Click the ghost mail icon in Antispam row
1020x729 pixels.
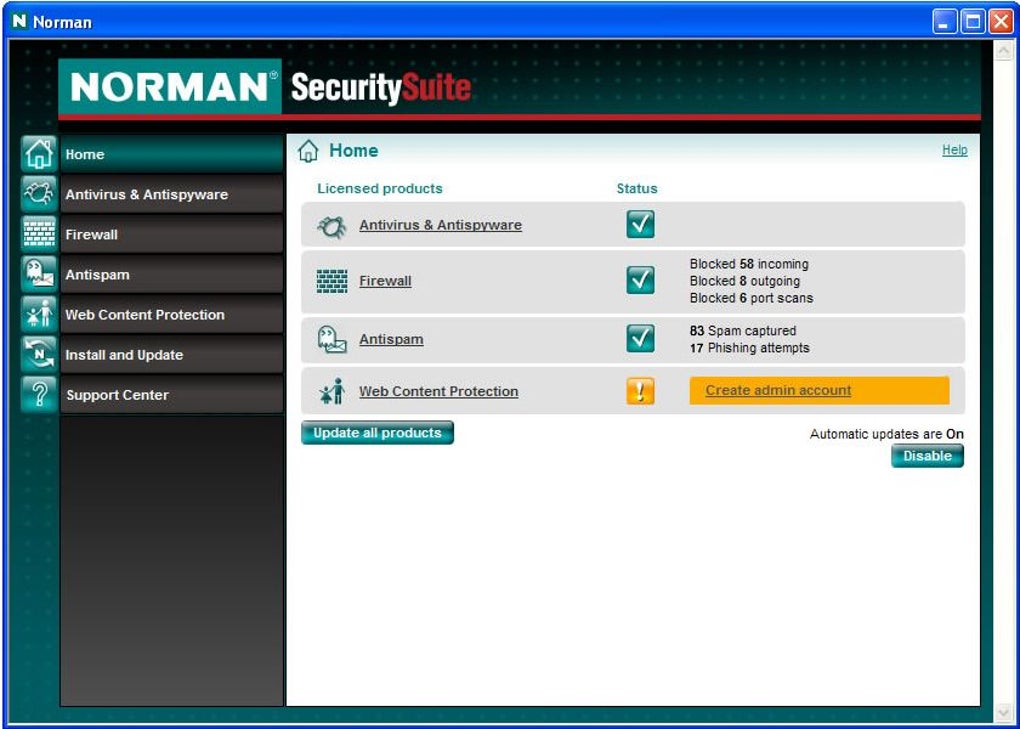tap(332, 339)
